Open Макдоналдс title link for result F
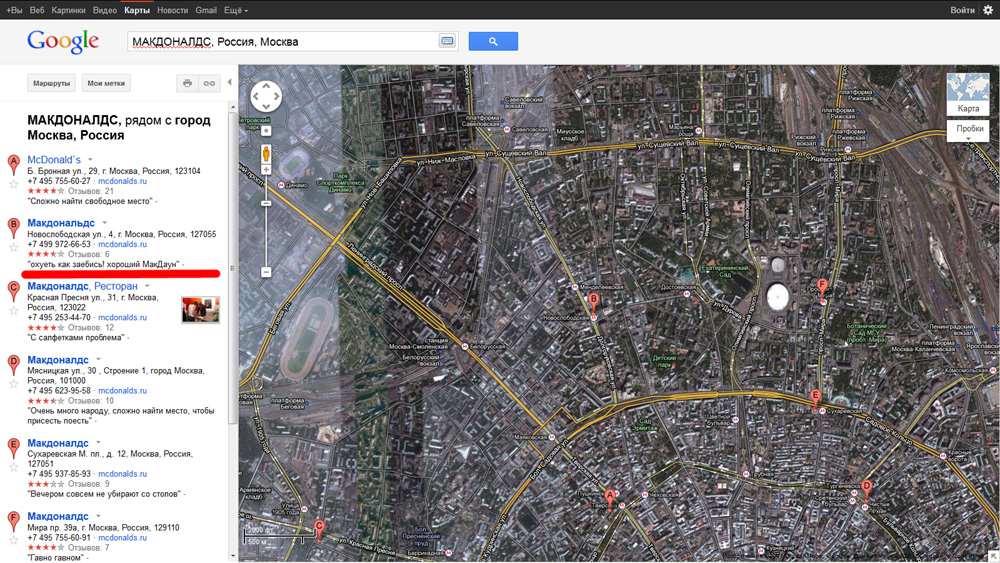The width and height of the screenshot is (1000, 563). pos(58,516)
